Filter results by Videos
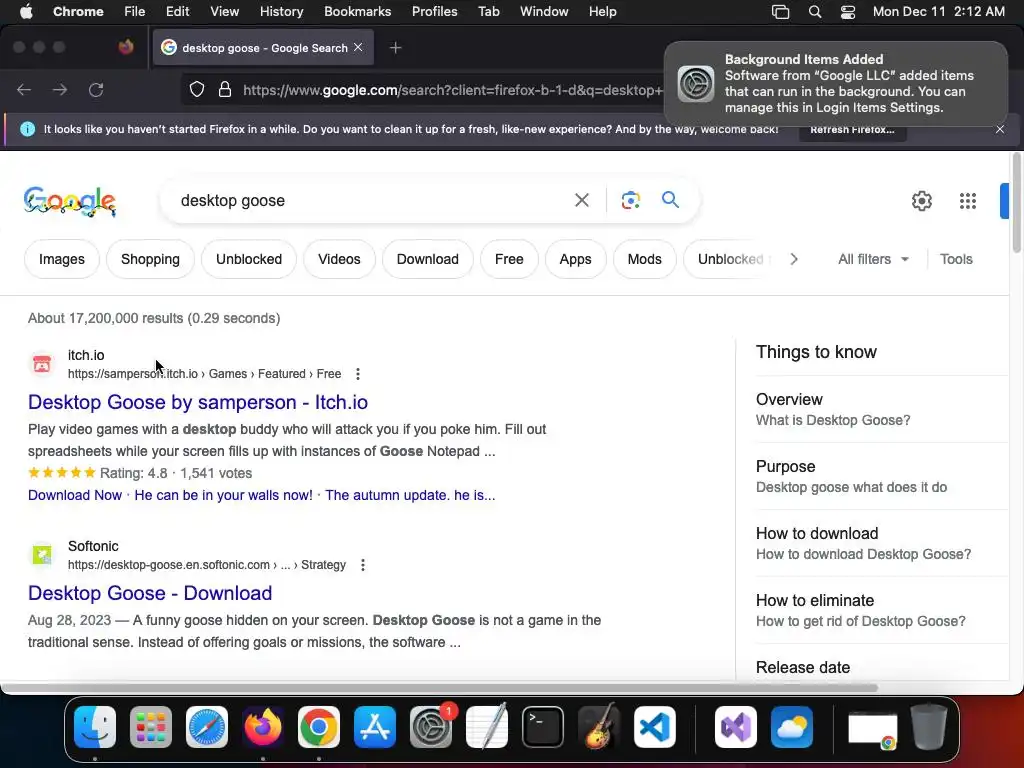1024x768 pixels. 339,259
